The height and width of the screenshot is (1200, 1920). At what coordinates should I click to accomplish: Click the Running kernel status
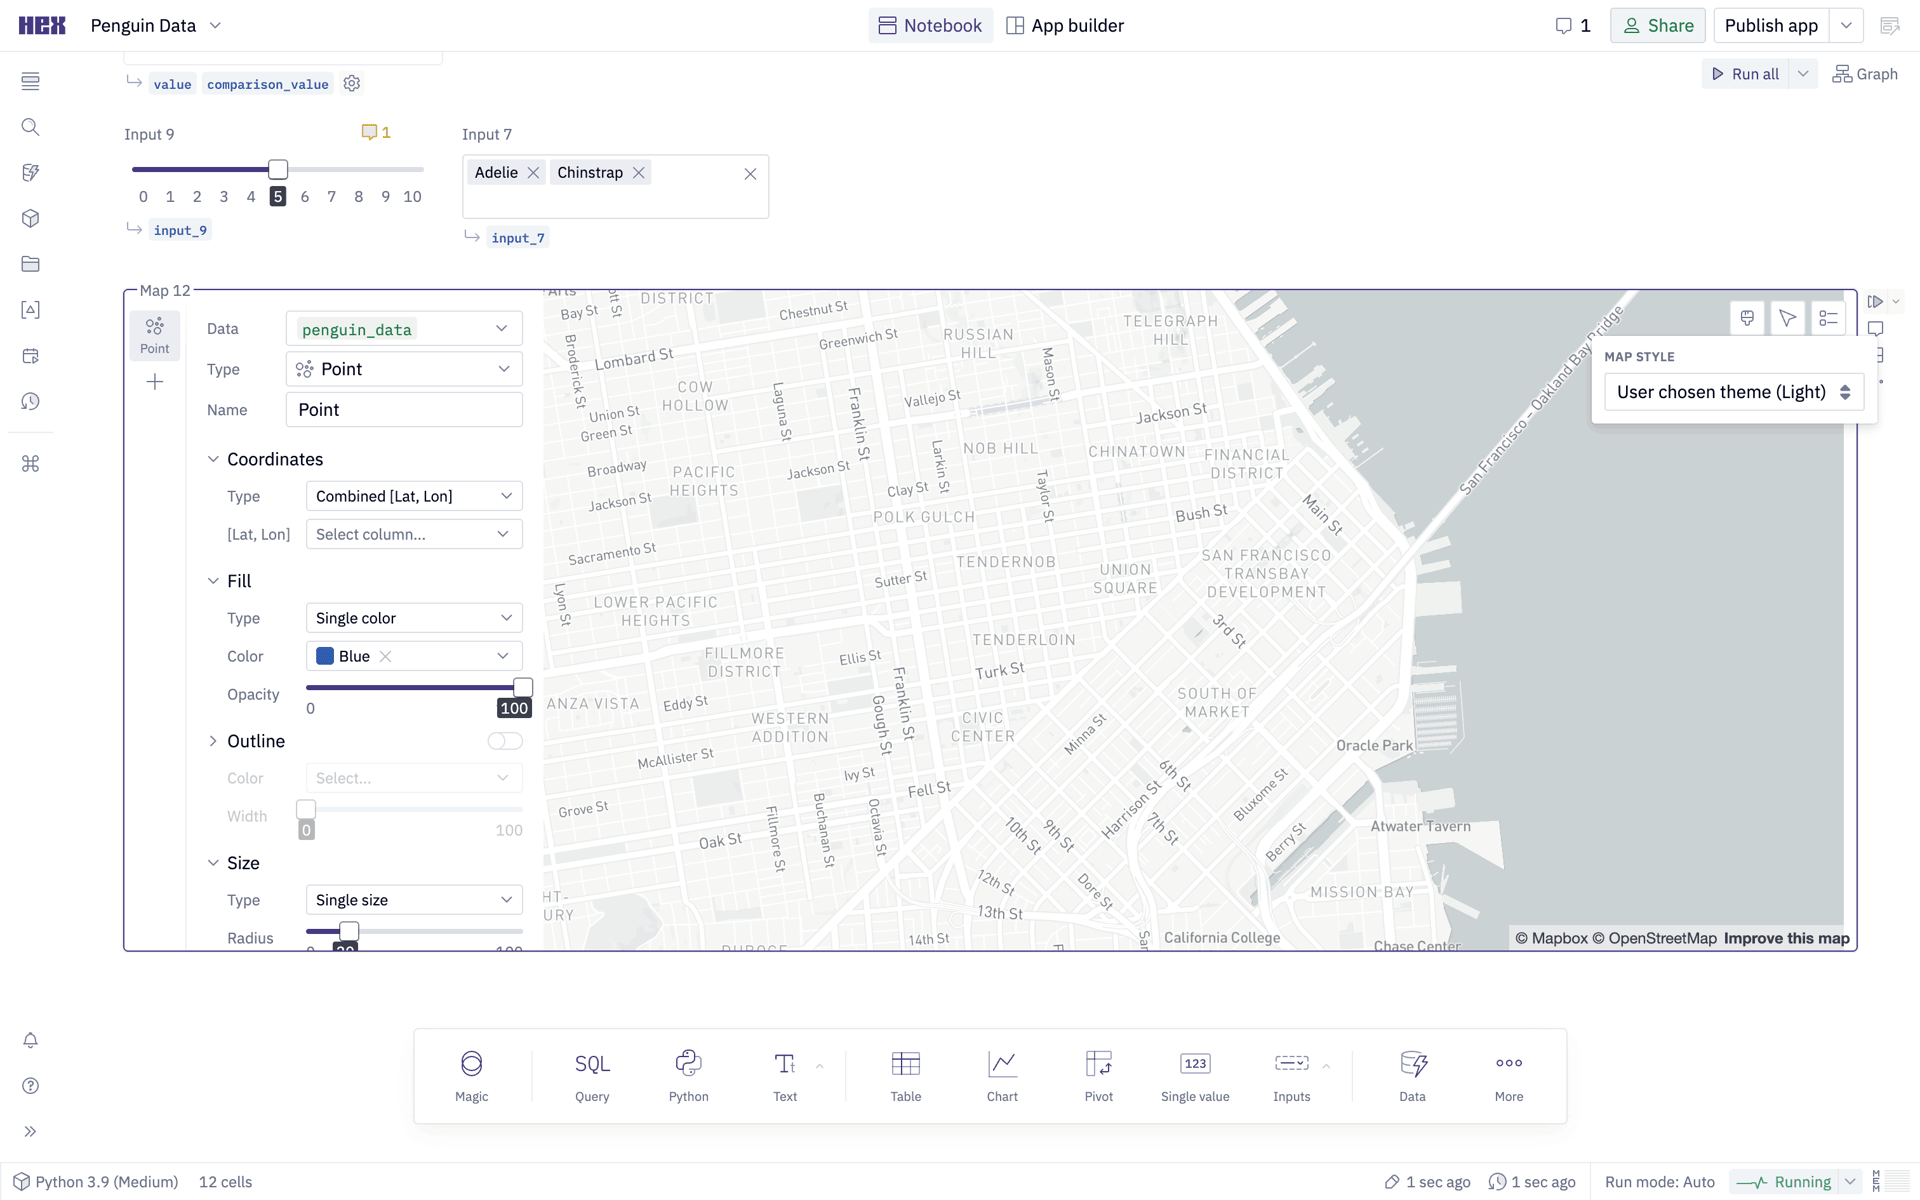coord(1783,1182)
